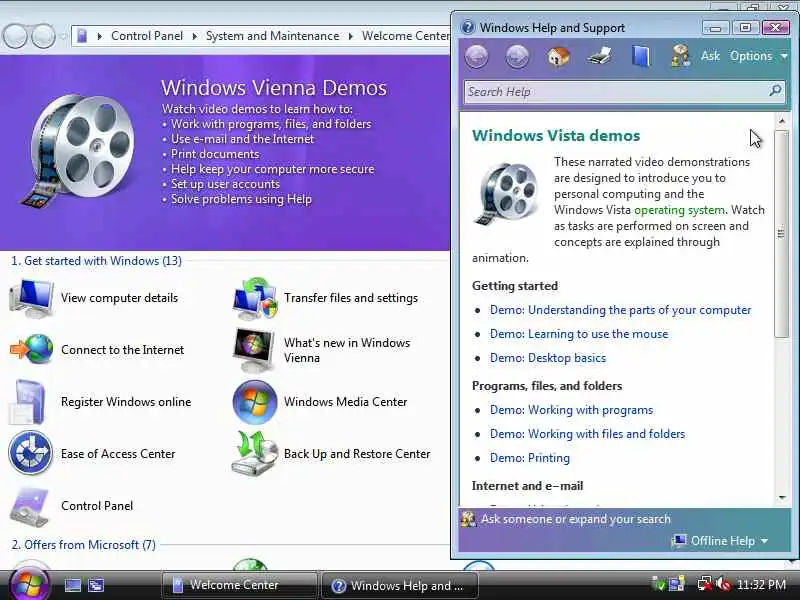
Task: Click the large film reel Demos icon
Action: pos(78,151)
